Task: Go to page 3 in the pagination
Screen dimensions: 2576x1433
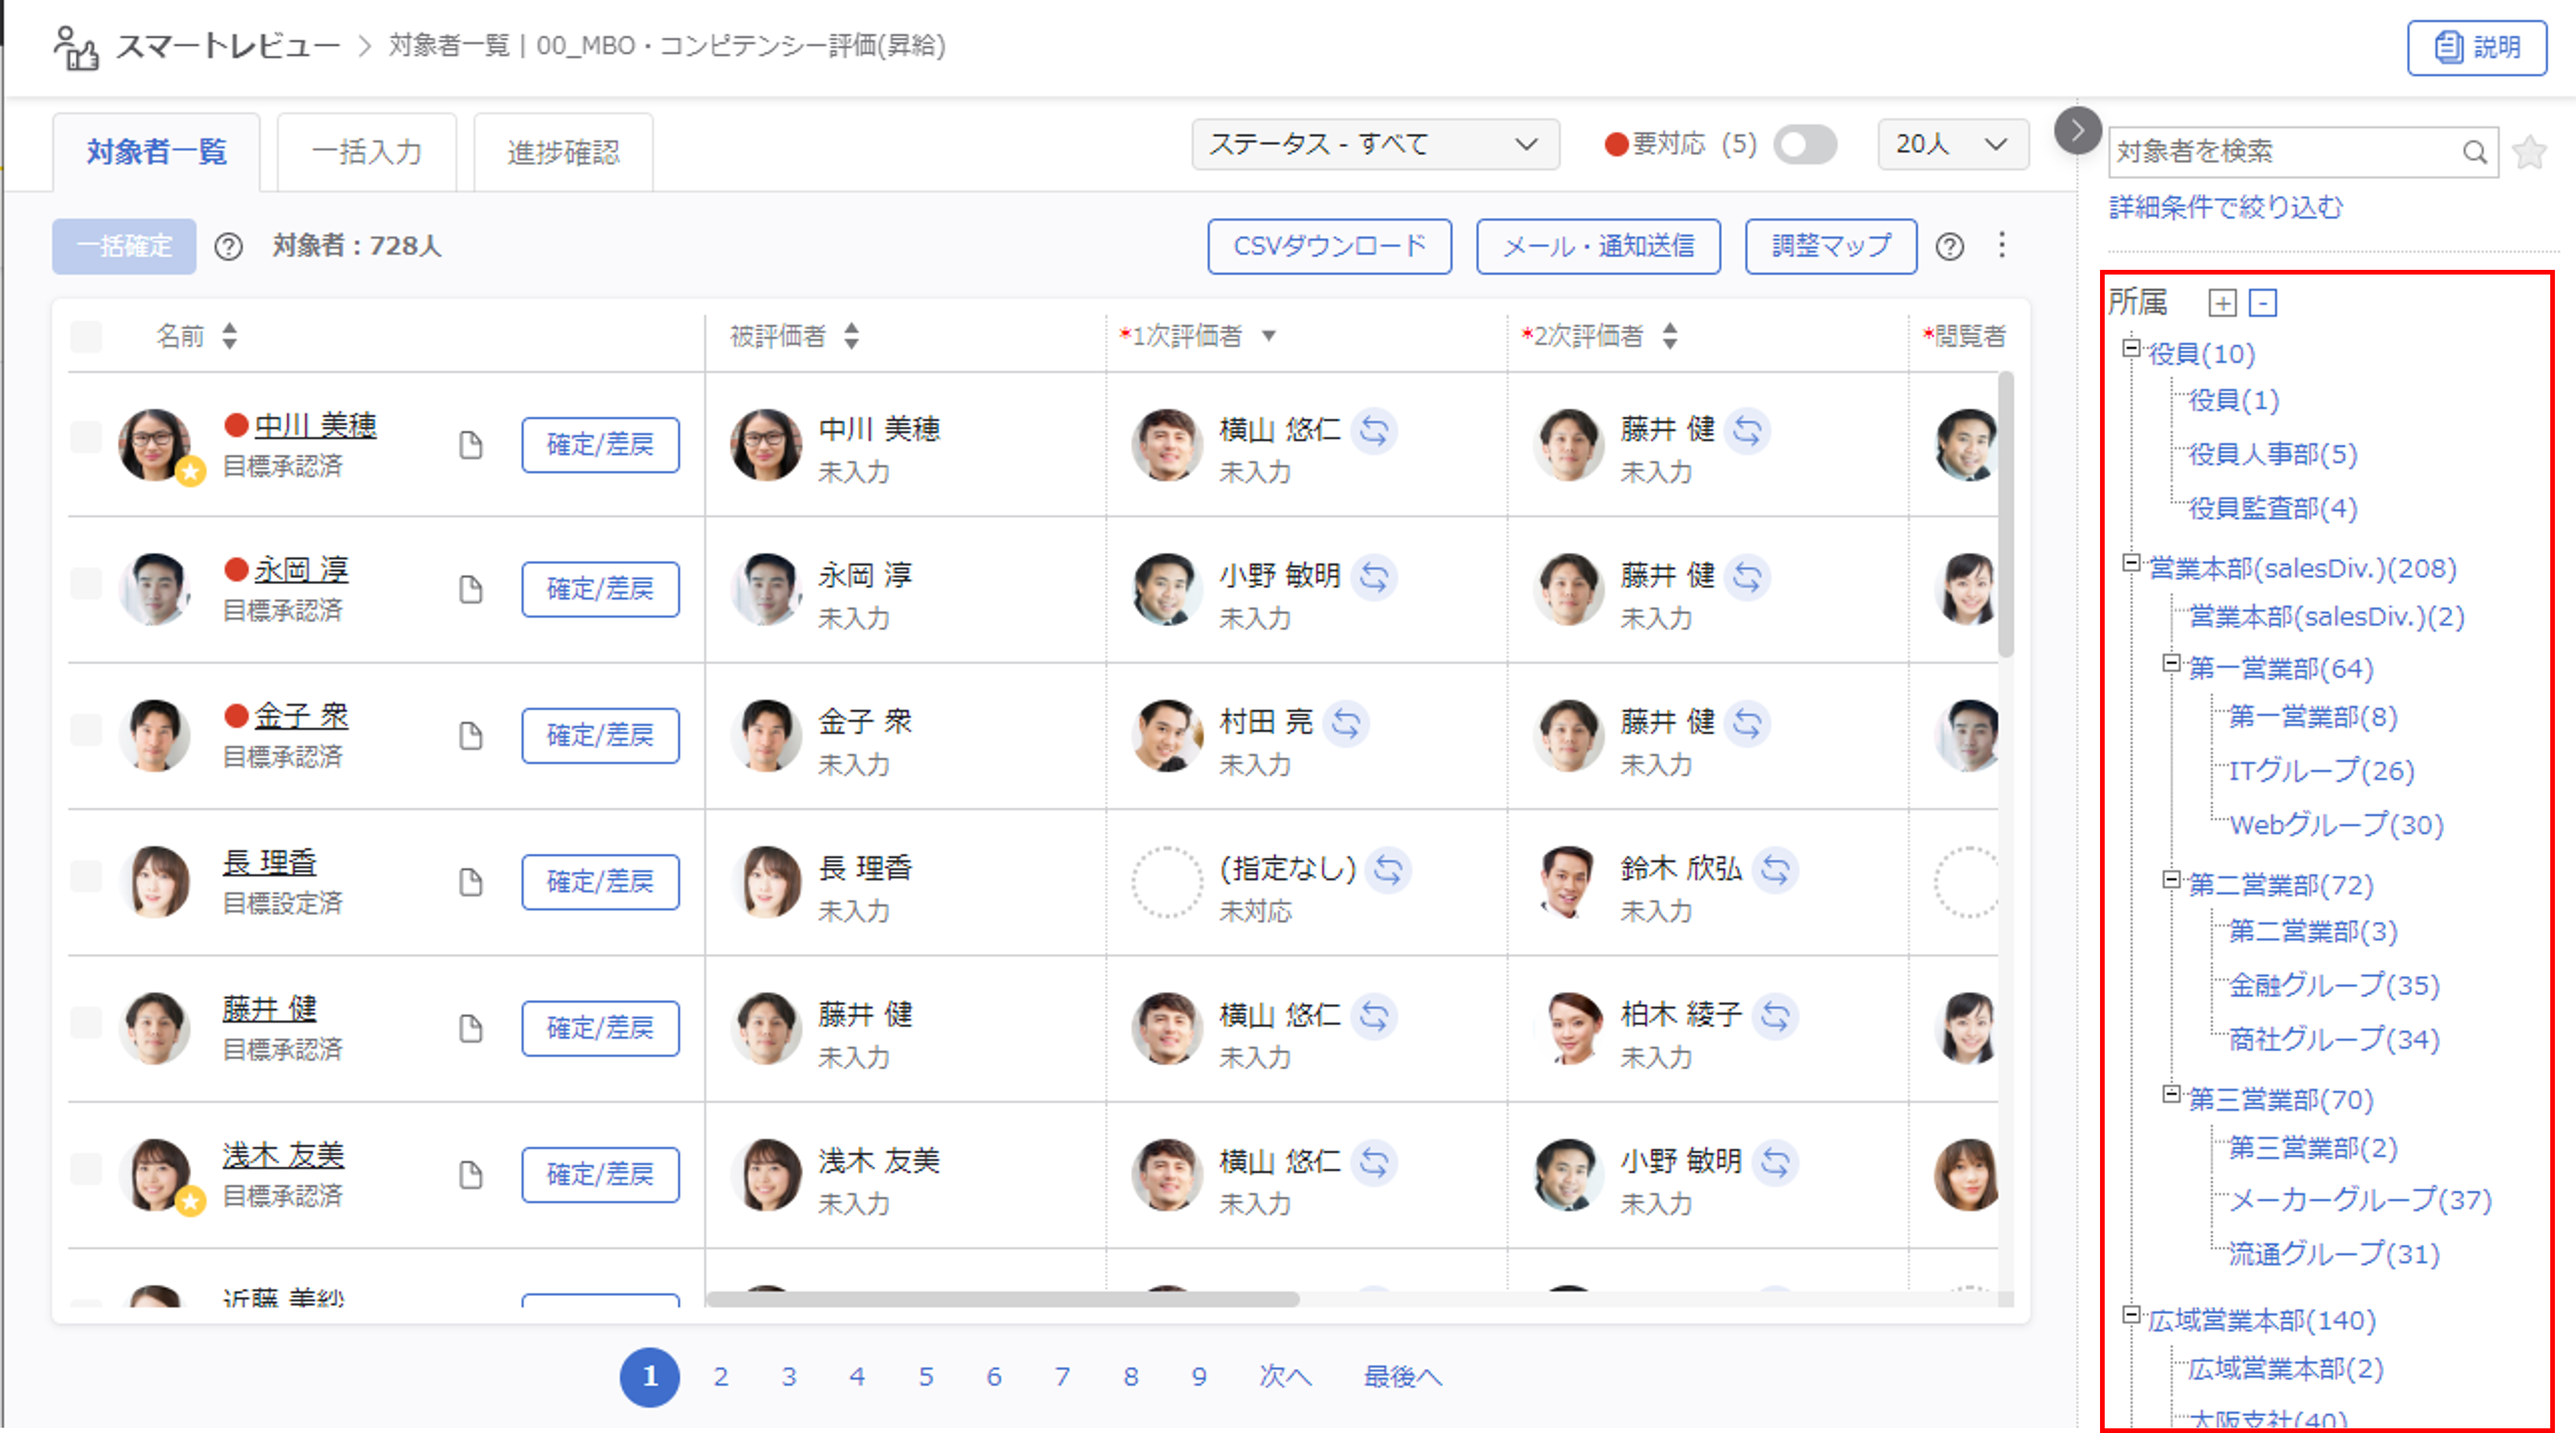Action: click(788, 1376)
